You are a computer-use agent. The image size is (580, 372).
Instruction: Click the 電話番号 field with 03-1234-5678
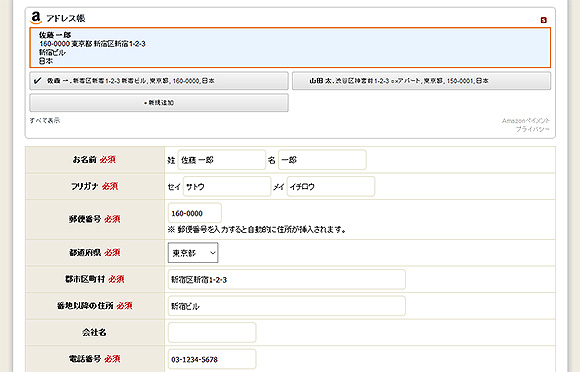[x=212, y=359]
